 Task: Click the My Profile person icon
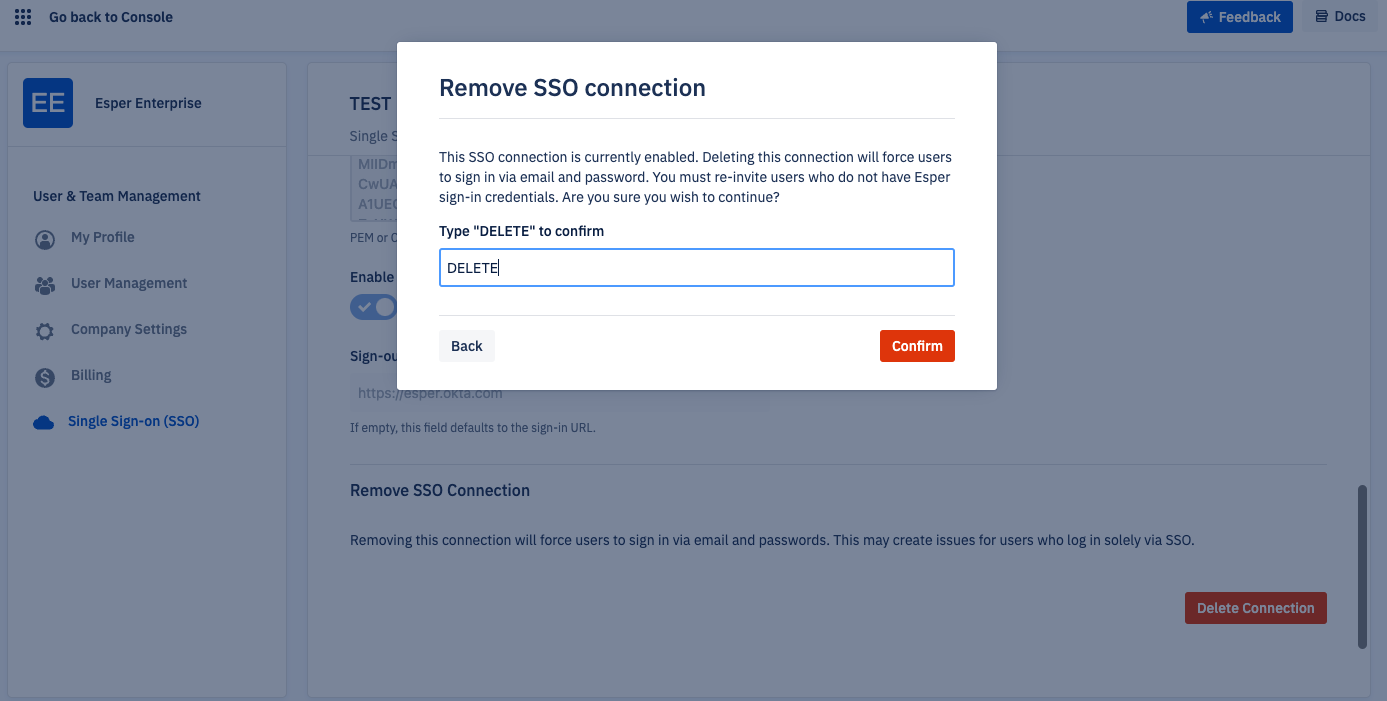coord(45,239)
